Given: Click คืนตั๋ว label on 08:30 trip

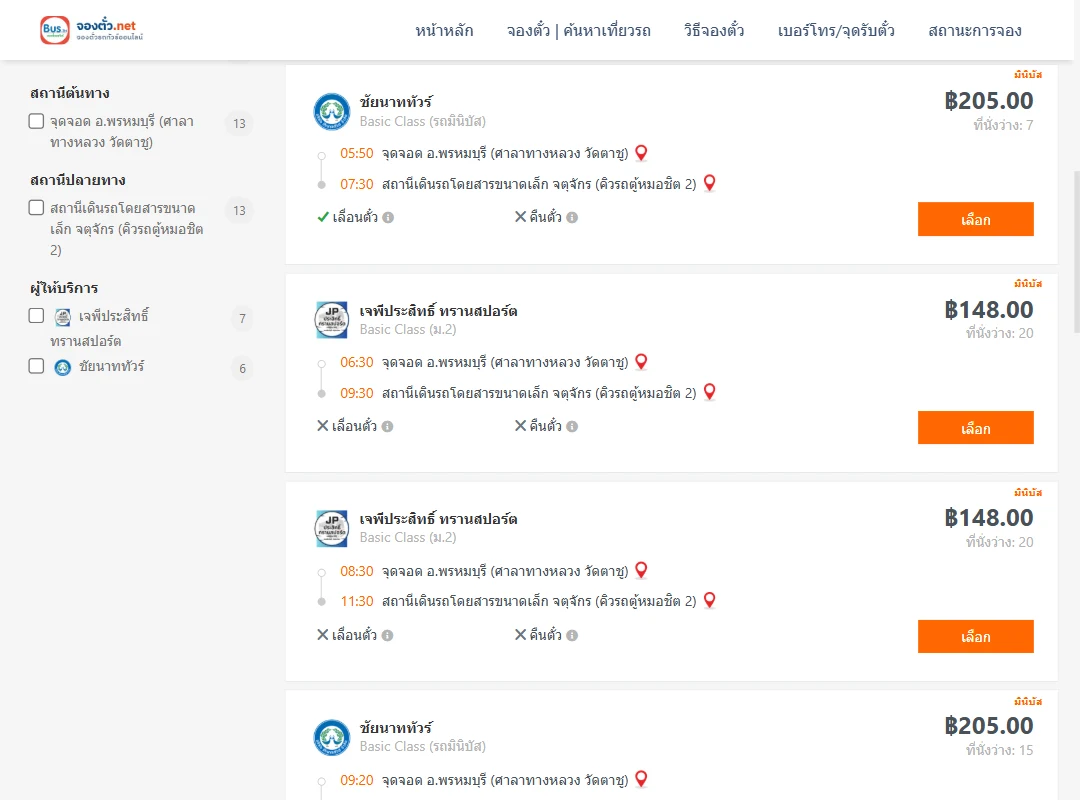Looking at the screenshot, I should (546, 635).
